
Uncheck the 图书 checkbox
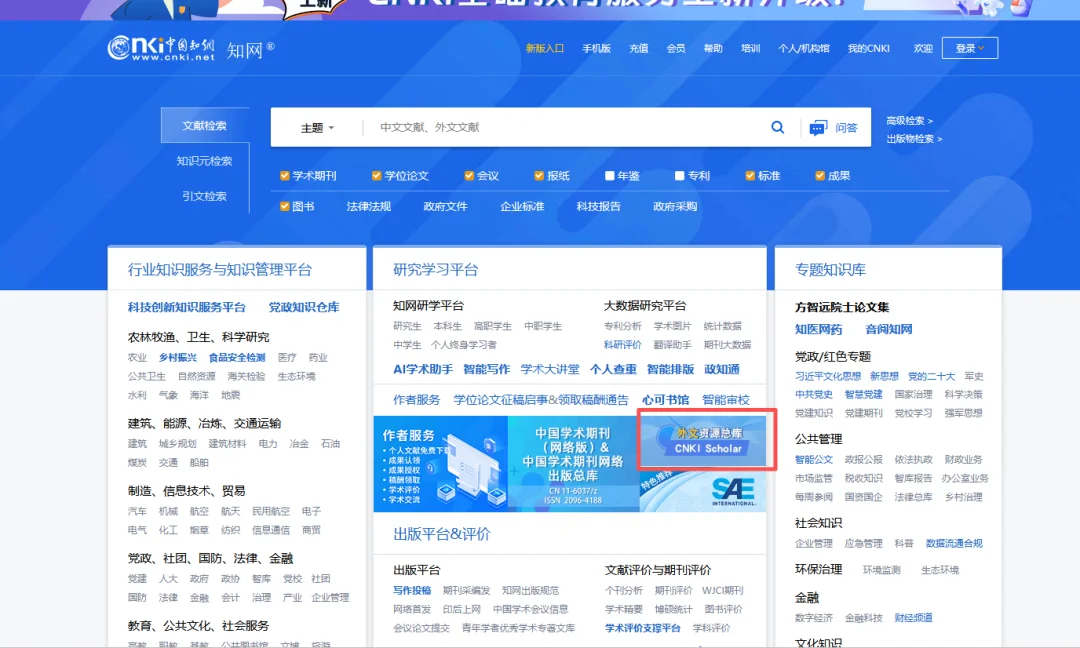[284, 206]
